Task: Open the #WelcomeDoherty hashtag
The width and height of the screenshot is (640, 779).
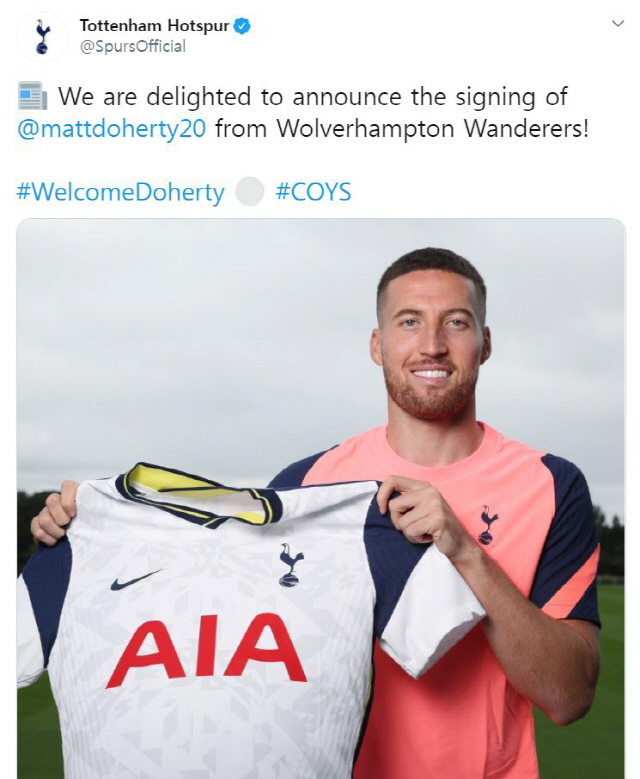Action: point(121,192)
